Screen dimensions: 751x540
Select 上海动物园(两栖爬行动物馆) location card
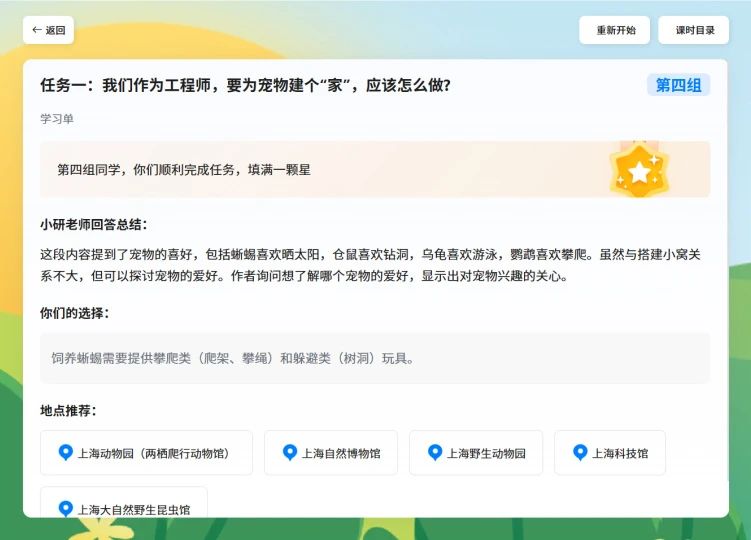pyautogui.click(x=146, y=453)
